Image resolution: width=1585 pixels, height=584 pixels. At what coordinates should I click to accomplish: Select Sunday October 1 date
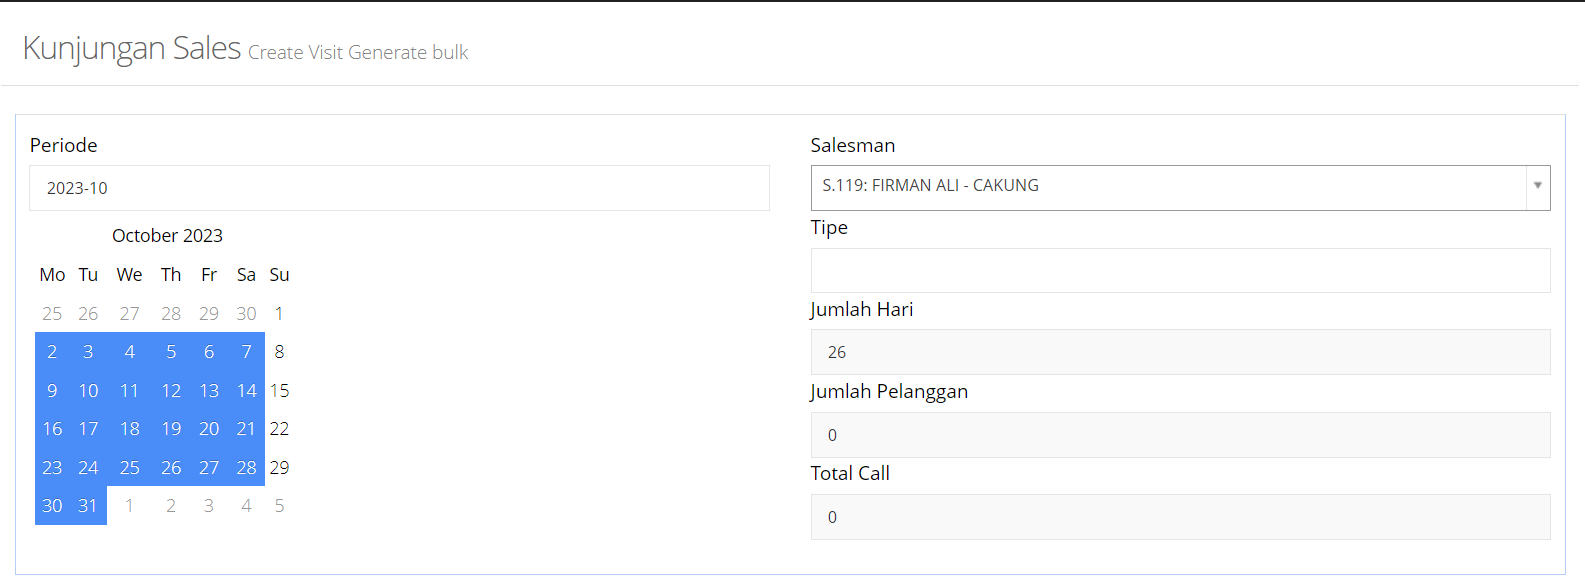(x=279, y=314)
